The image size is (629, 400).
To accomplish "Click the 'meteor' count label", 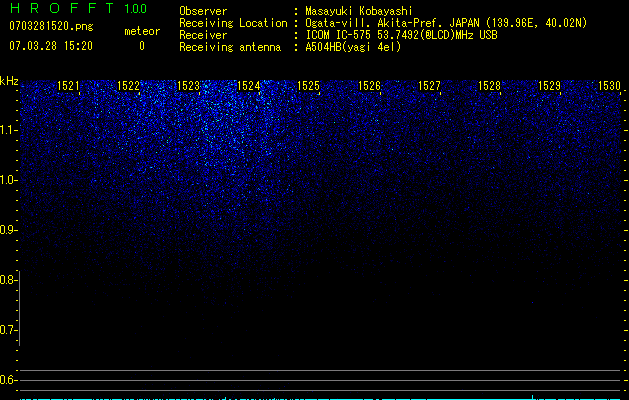I will coord(142,31).
